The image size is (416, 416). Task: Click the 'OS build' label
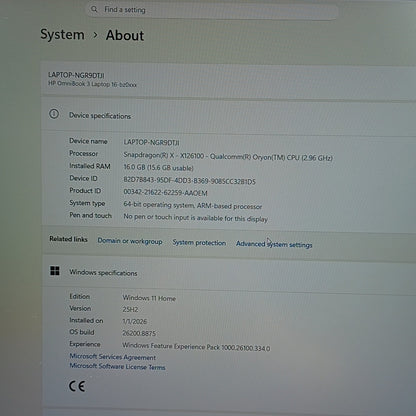coord(82,332)
